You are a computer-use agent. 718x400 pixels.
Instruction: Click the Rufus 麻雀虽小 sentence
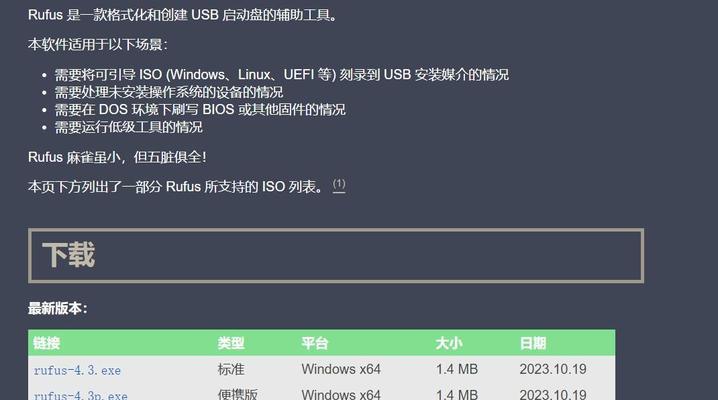[x=117, y=157]
